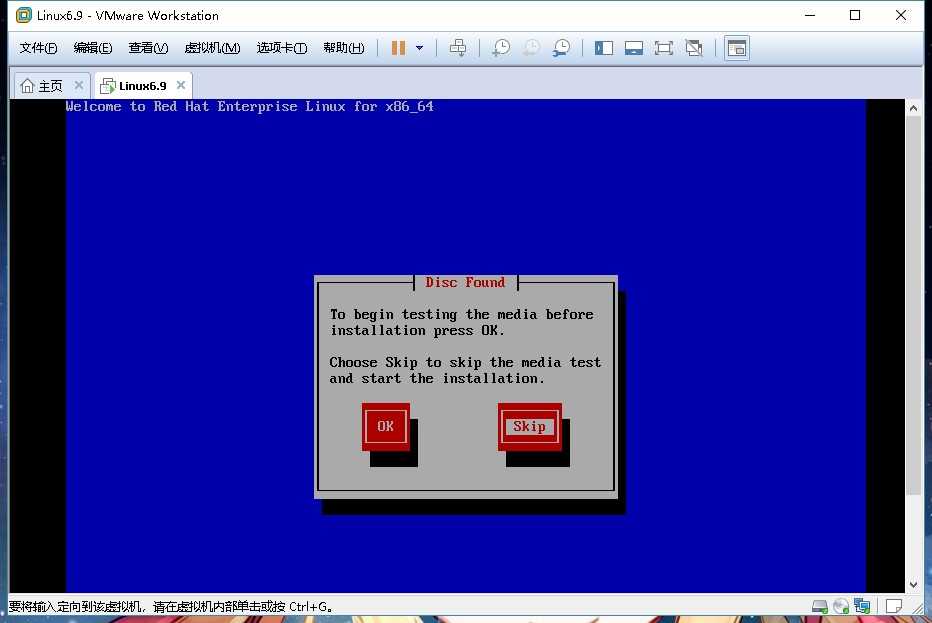Open the snapshot manager
Screen dimensions: 932x623
[x=561, y=48]
